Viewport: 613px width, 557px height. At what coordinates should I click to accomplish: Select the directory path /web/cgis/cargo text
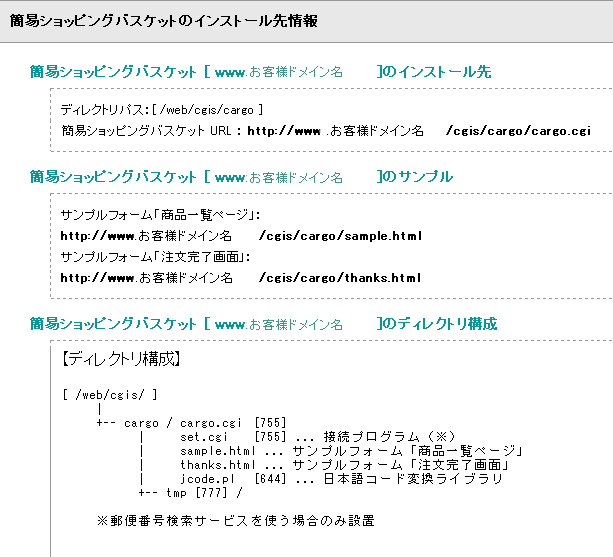[x=207, y=110]
